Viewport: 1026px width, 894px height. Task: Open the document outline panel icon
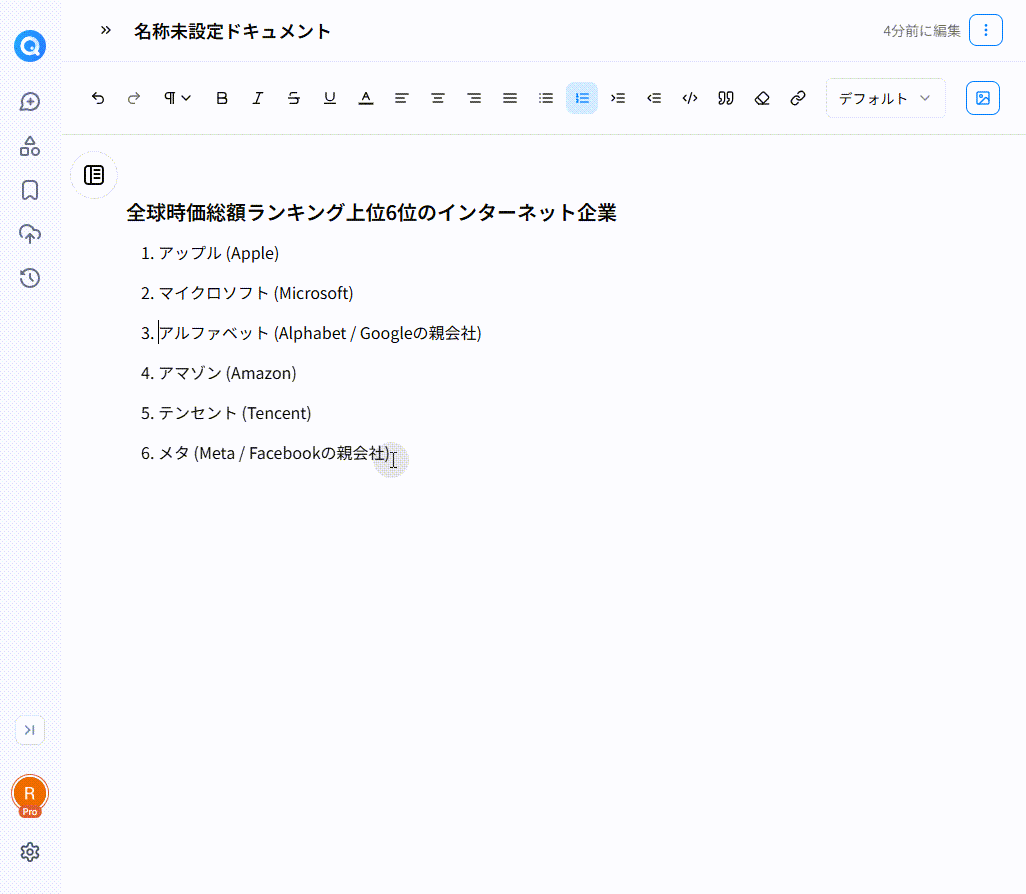point(94,175)
